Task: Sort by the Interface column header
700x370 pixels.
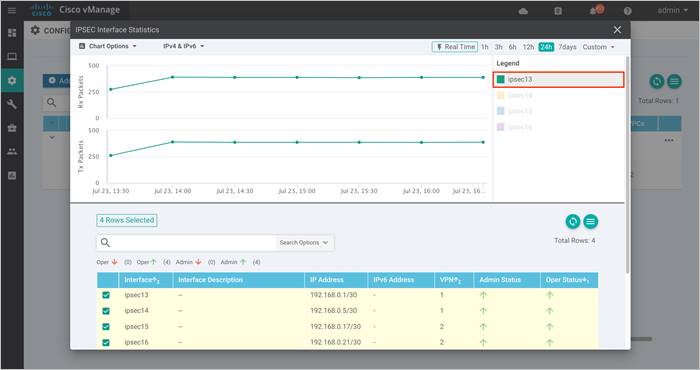Action: click(x=146, y=280)
